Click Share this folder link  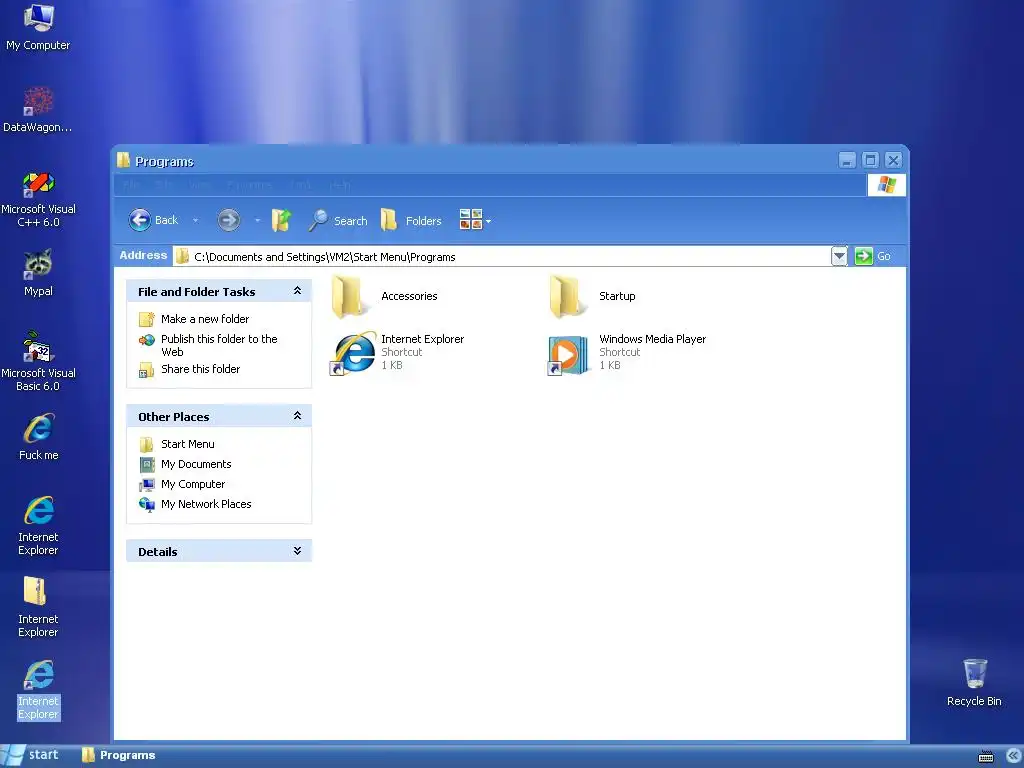pos(200,369)
